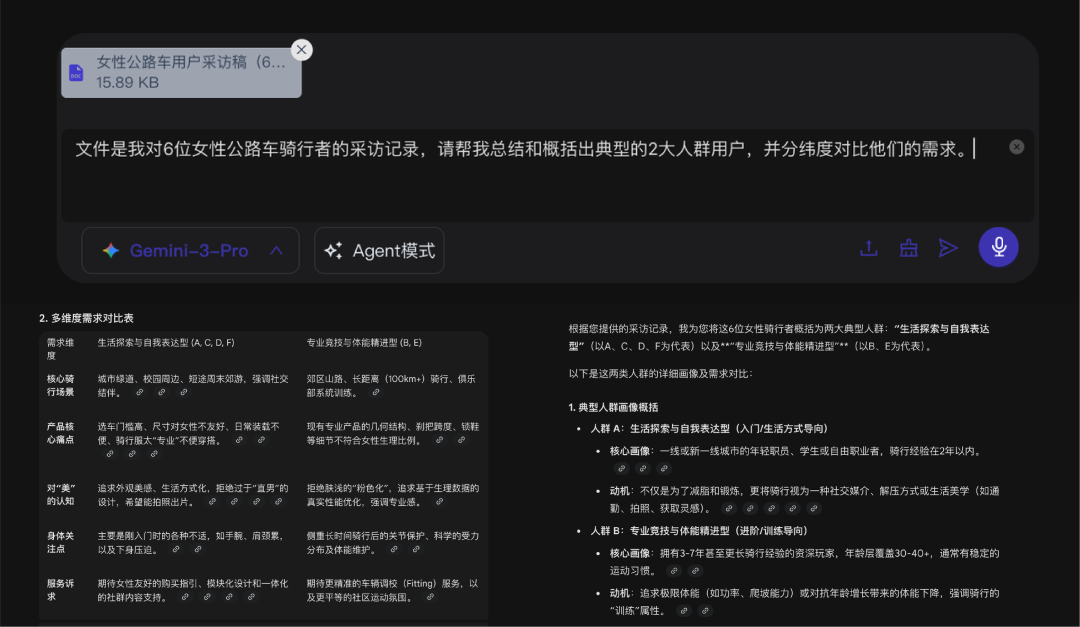Remove the attached interview file via its X
The image size is (1080, 627).
[x=301, y=49]
